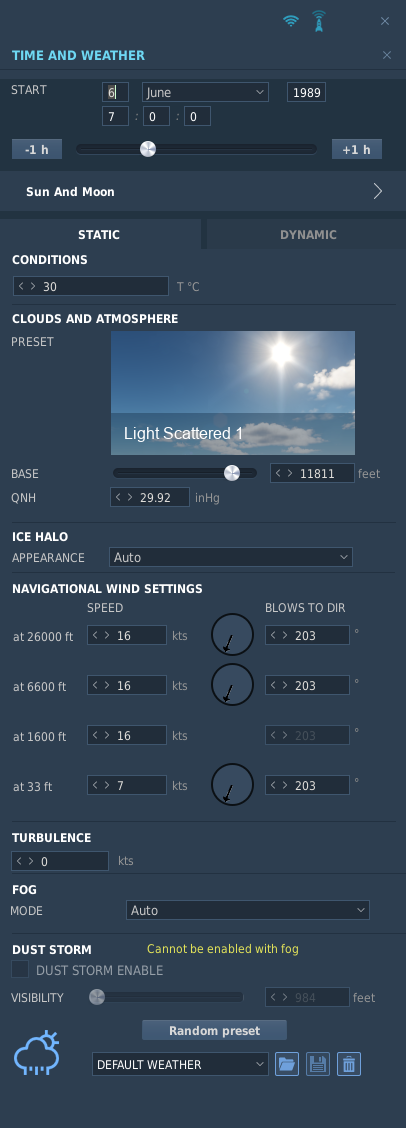Screen dimensions: 406x1128
Task: Open the month dropdown showing June
Action: (x=205, y=92)
